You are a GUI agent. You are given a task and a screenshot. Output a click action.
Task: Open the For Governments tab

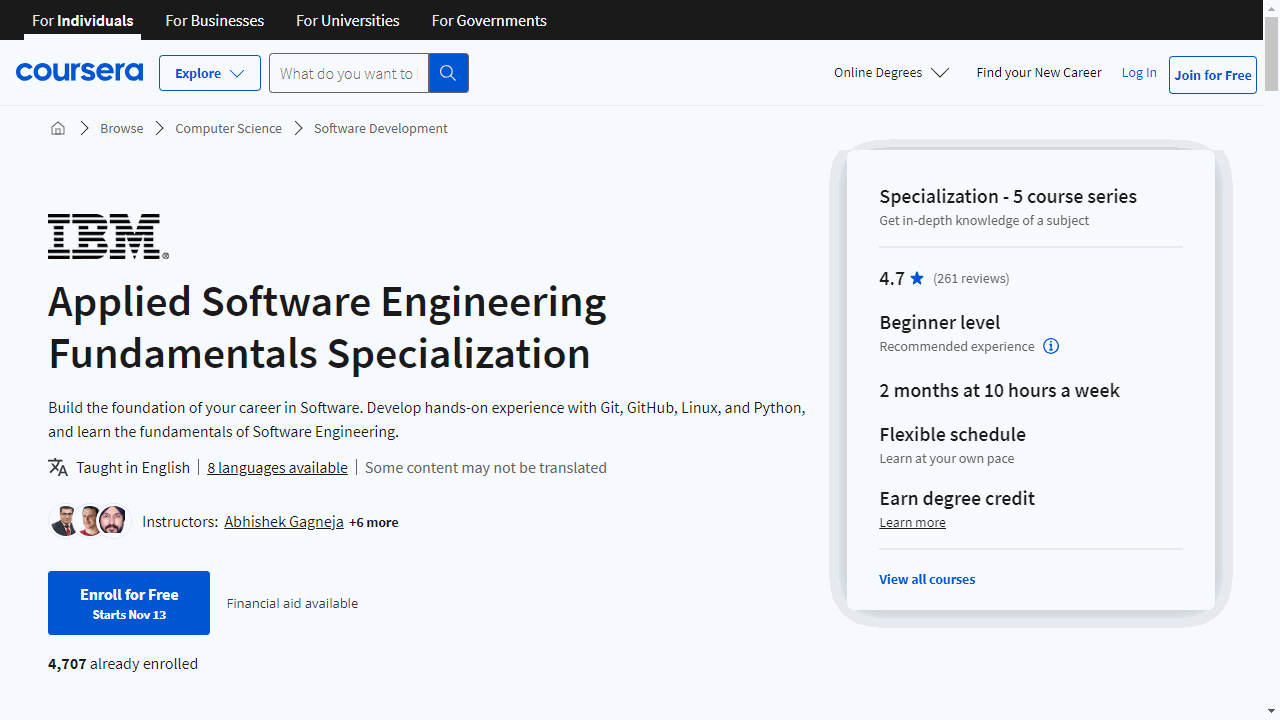(489, 20)
